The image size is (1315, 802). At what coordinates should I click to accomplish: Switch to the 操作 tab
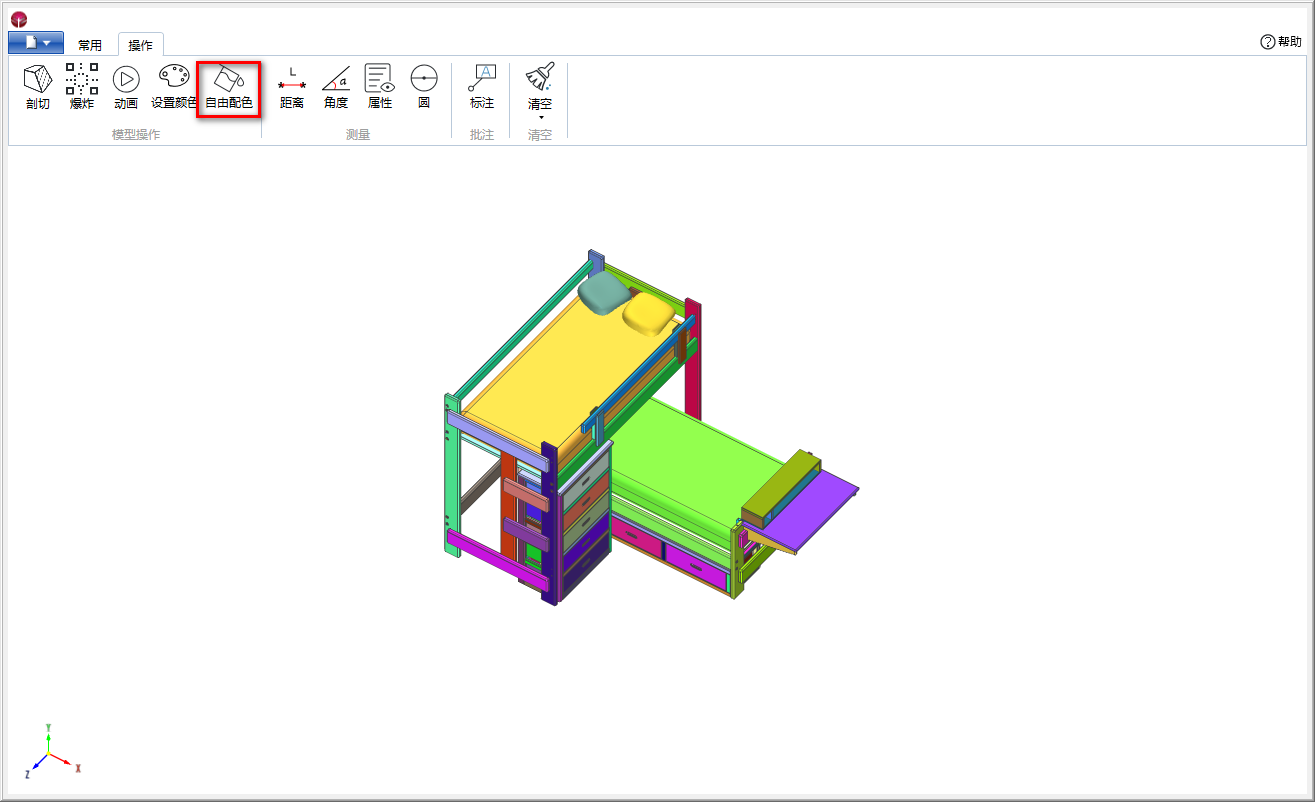tap(141, 45)
